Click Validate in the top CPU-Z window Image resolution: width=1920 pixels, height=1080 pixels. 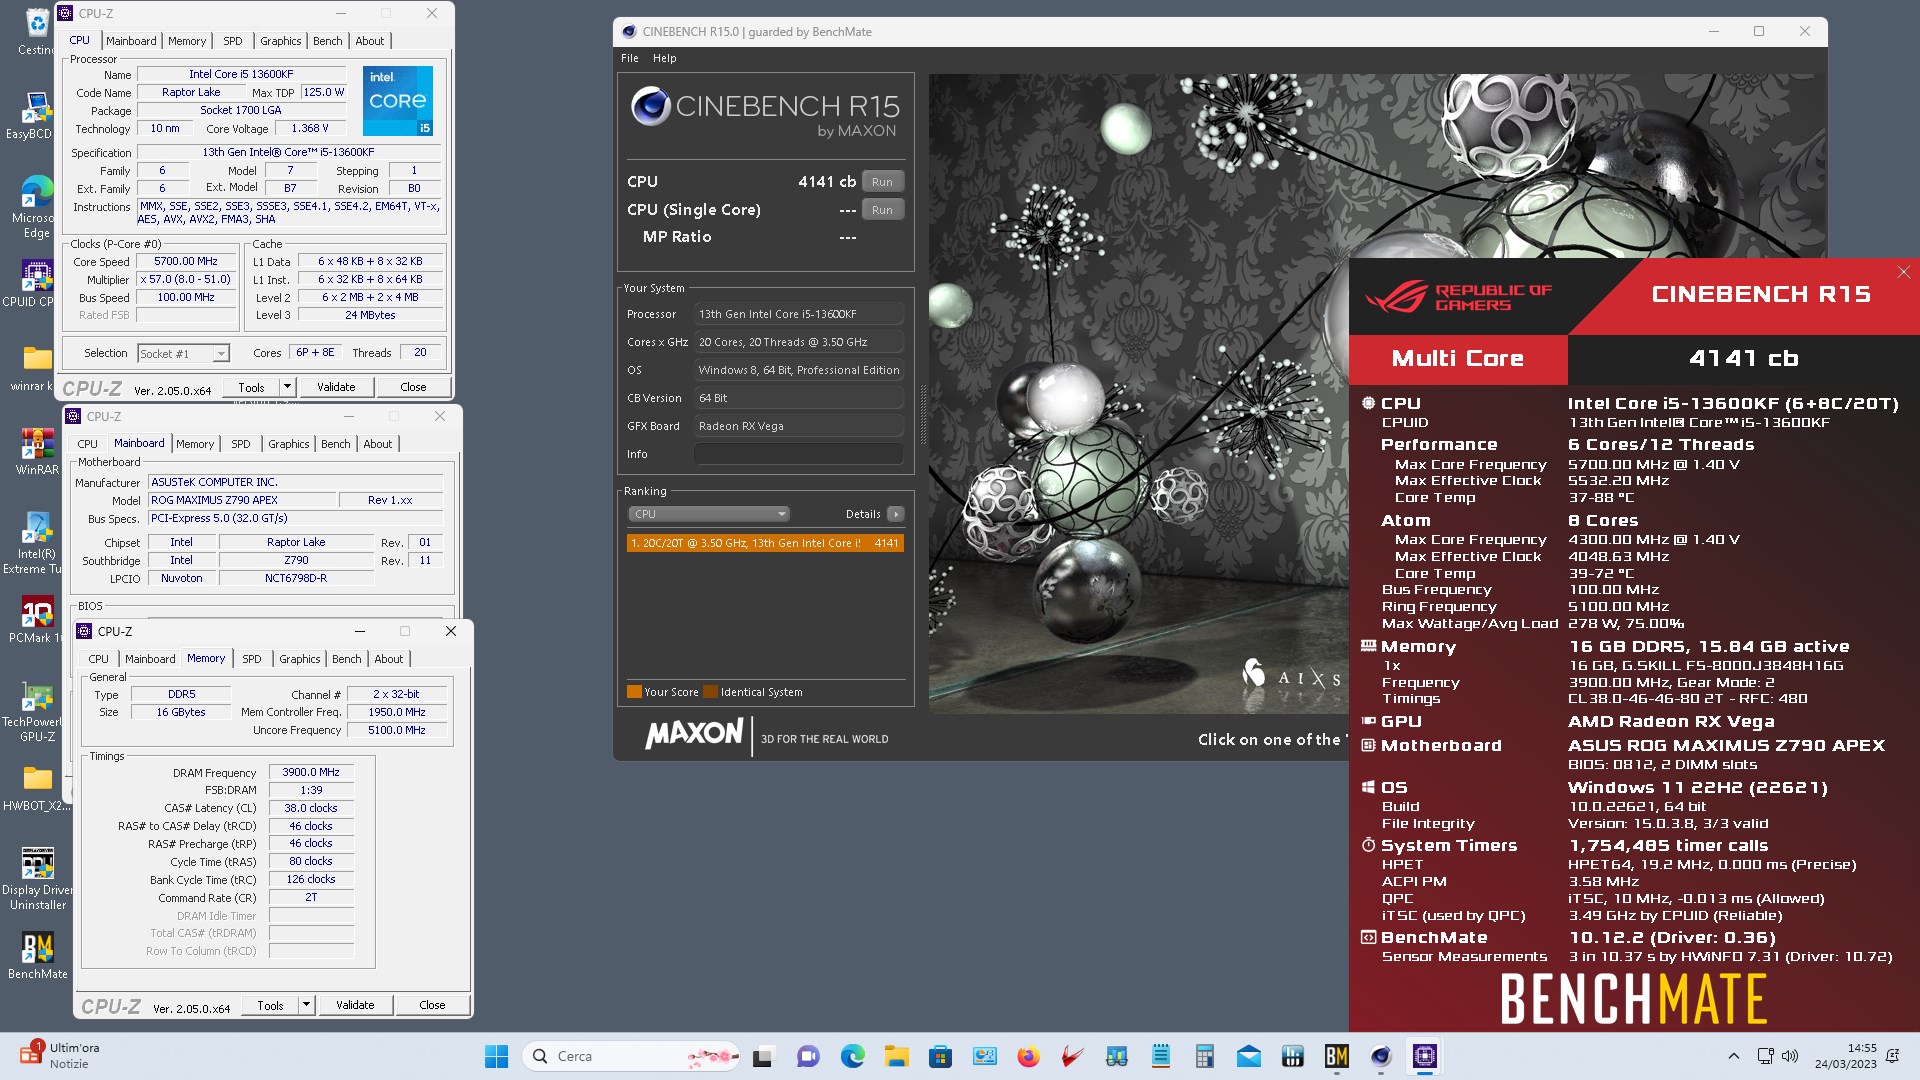336,387
